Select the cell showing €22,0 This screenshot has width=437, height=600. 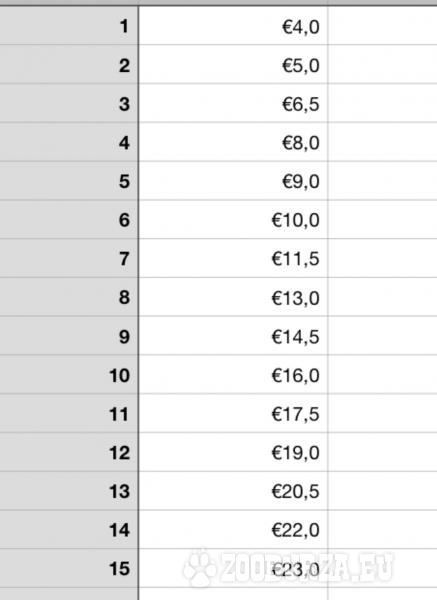[x=233, y=530]
